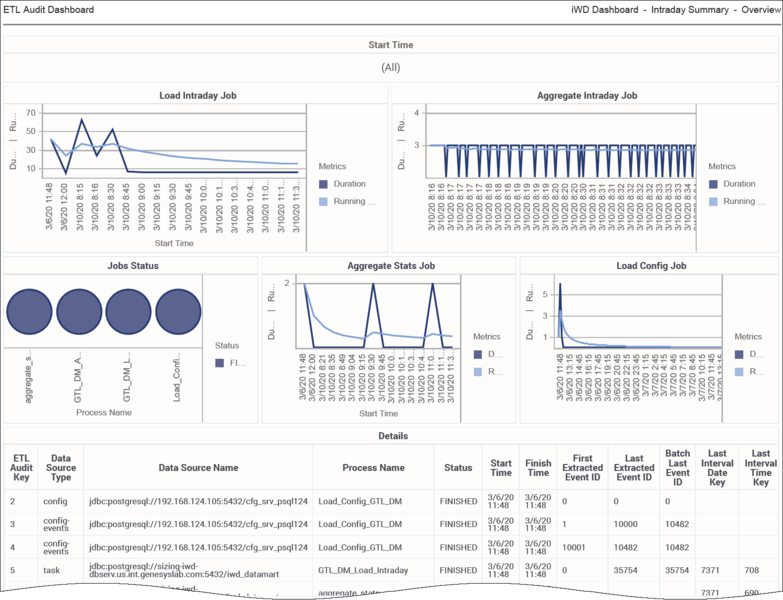Click the Status legend swatch in Jobs Status
This screenshot has height=600, width=783.
tap(220, 363)
